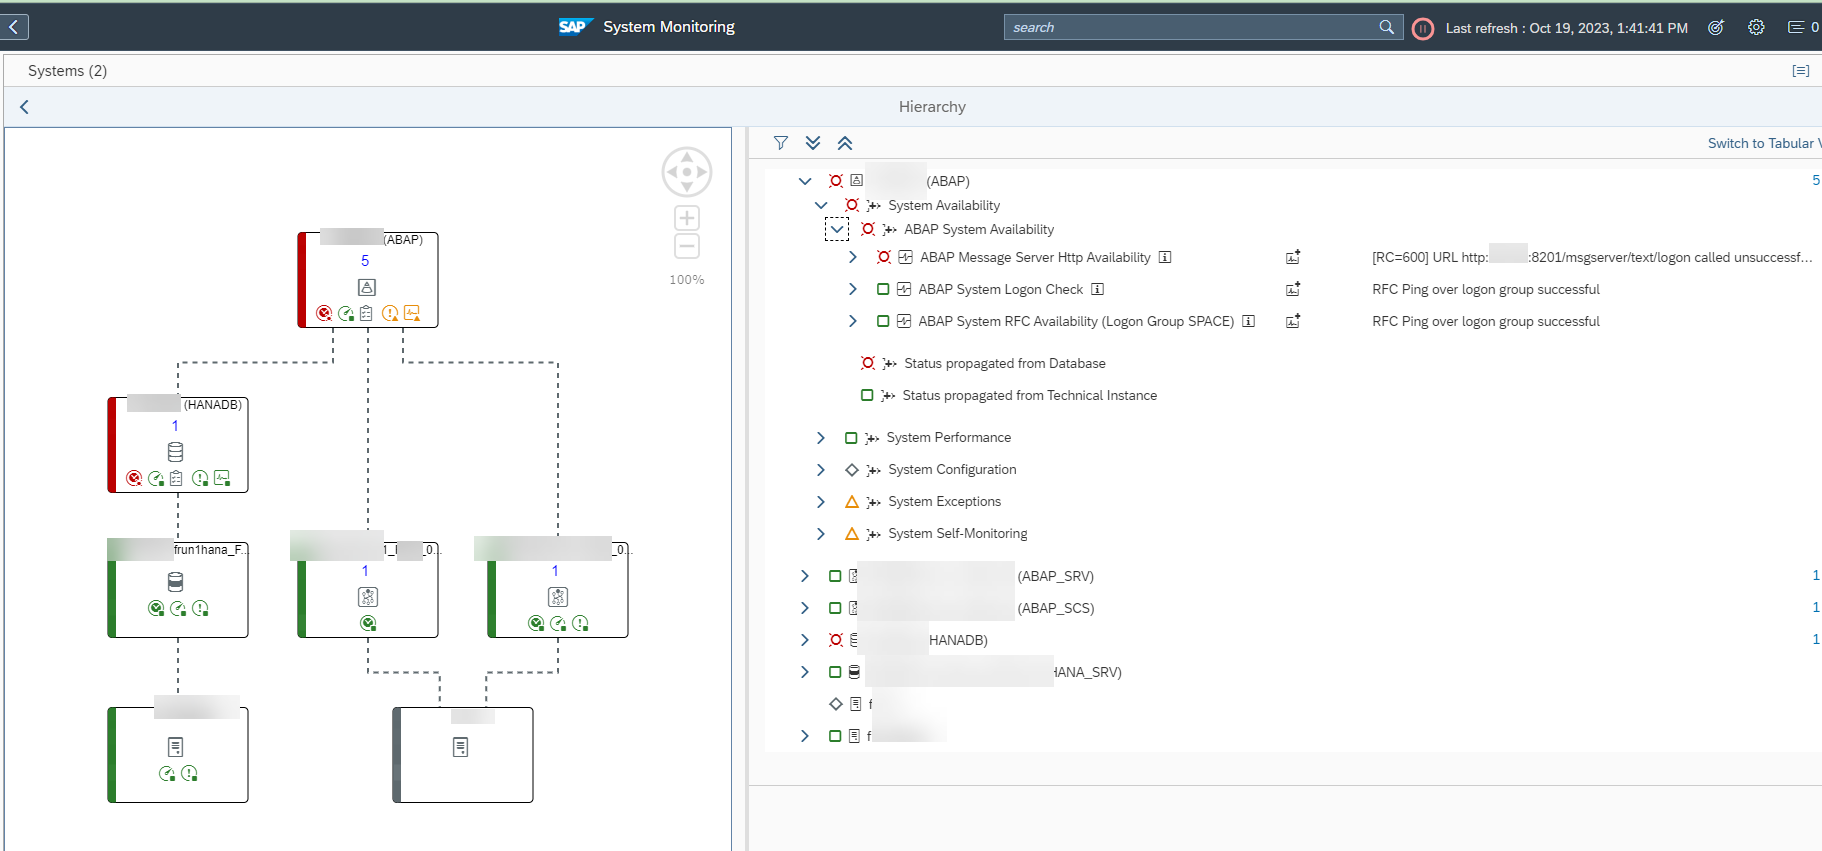This screenshot has width=1822, height=851.
Task: Expand the HANA_SRV tree row
Action: click(x=805, y=672)
